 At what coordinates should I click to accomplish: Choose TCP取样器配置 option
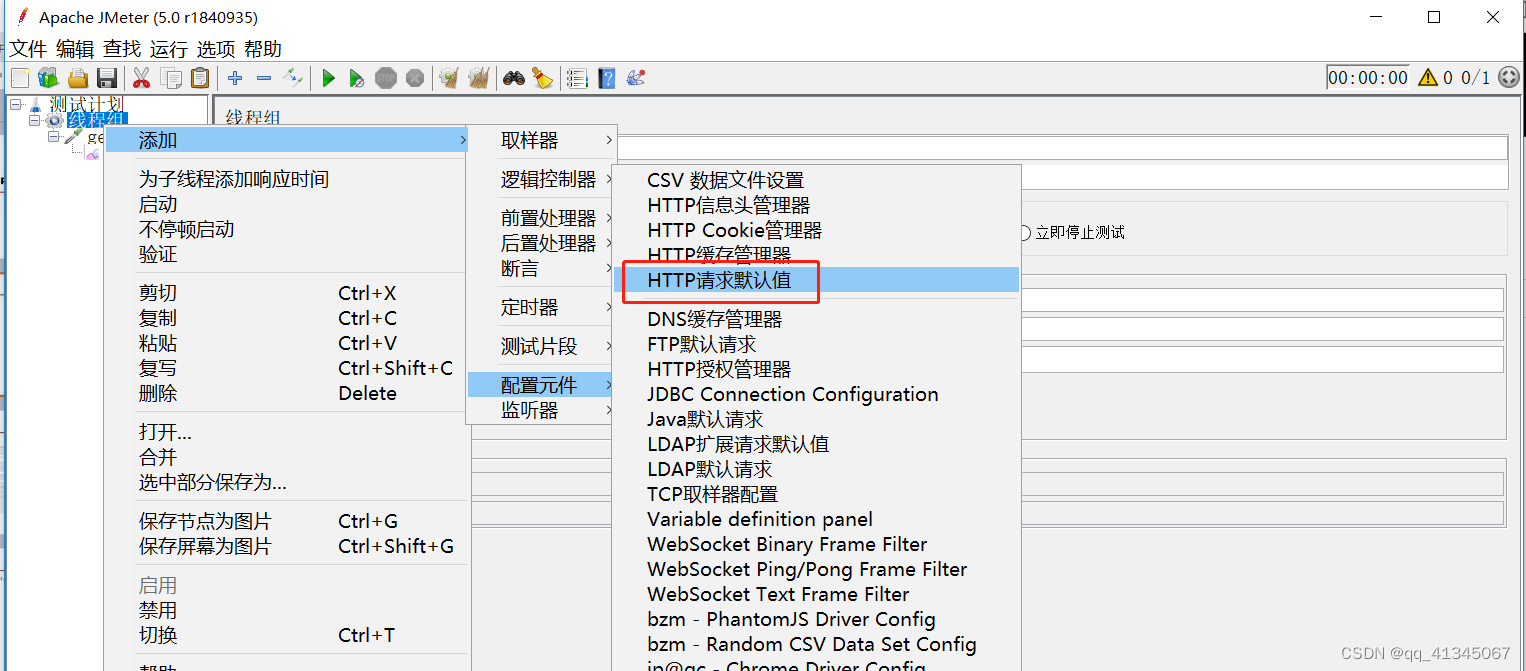[816, 494]
